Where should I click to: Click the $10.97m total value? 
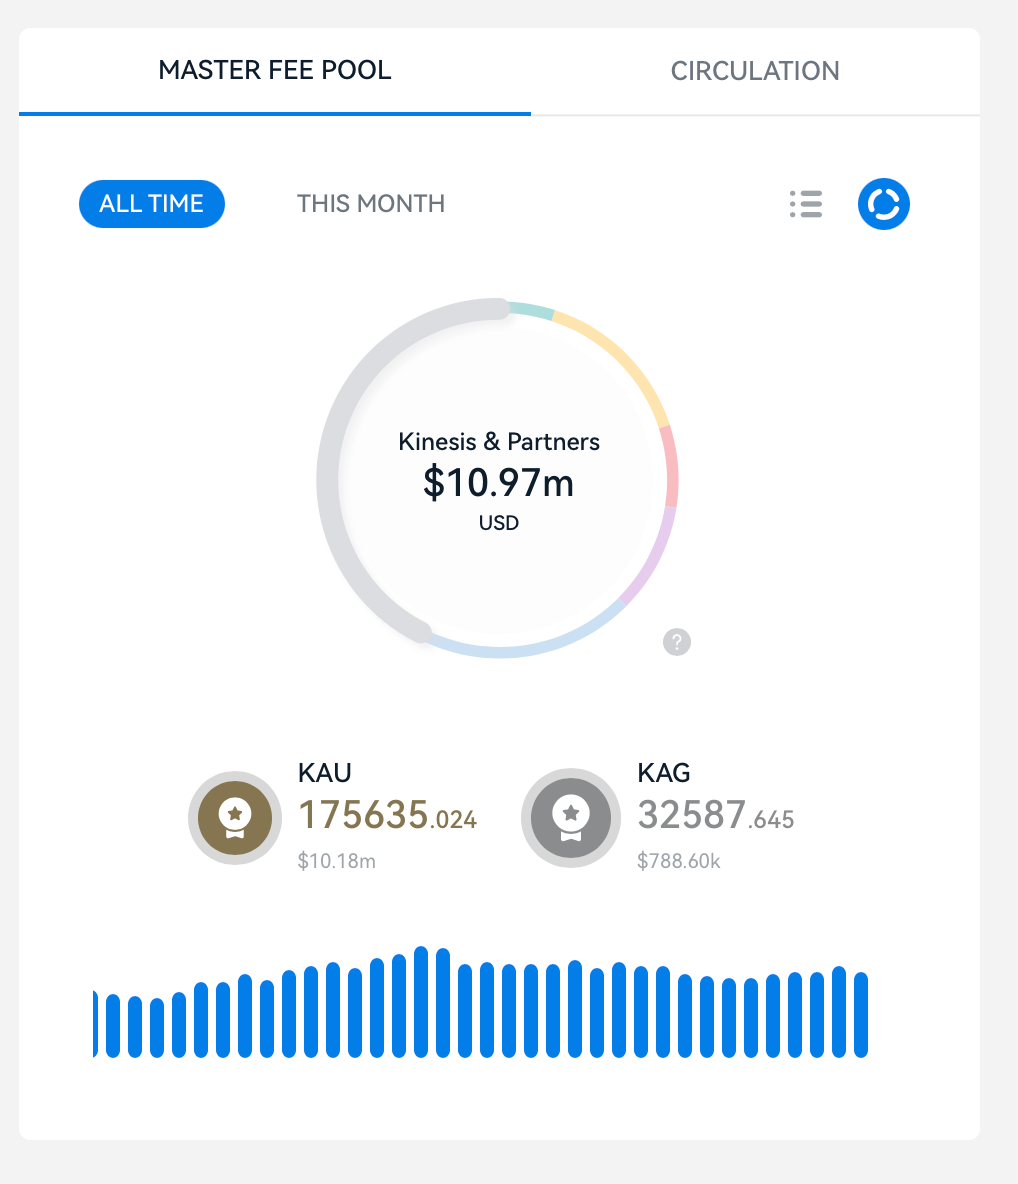(x=498, y=483)
